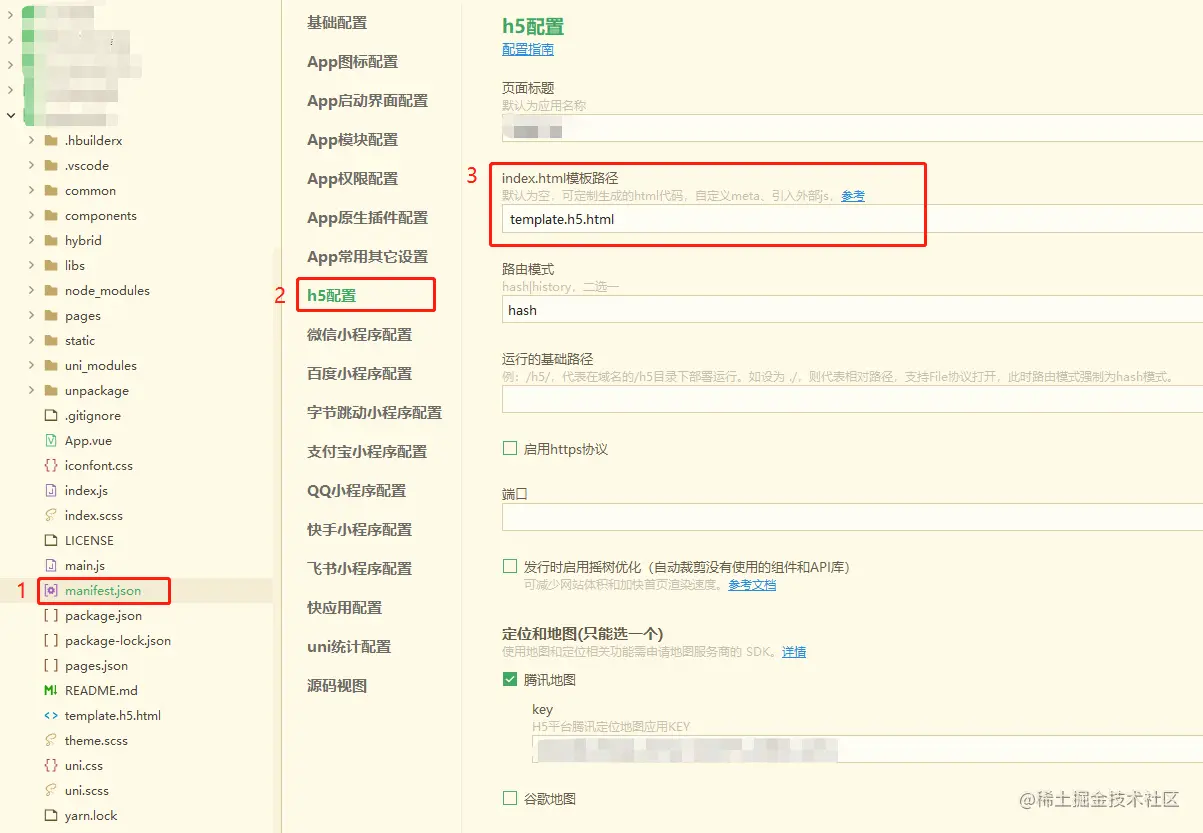Switch to 源码视图
1203x833 pixels.
tap(337, 686)
